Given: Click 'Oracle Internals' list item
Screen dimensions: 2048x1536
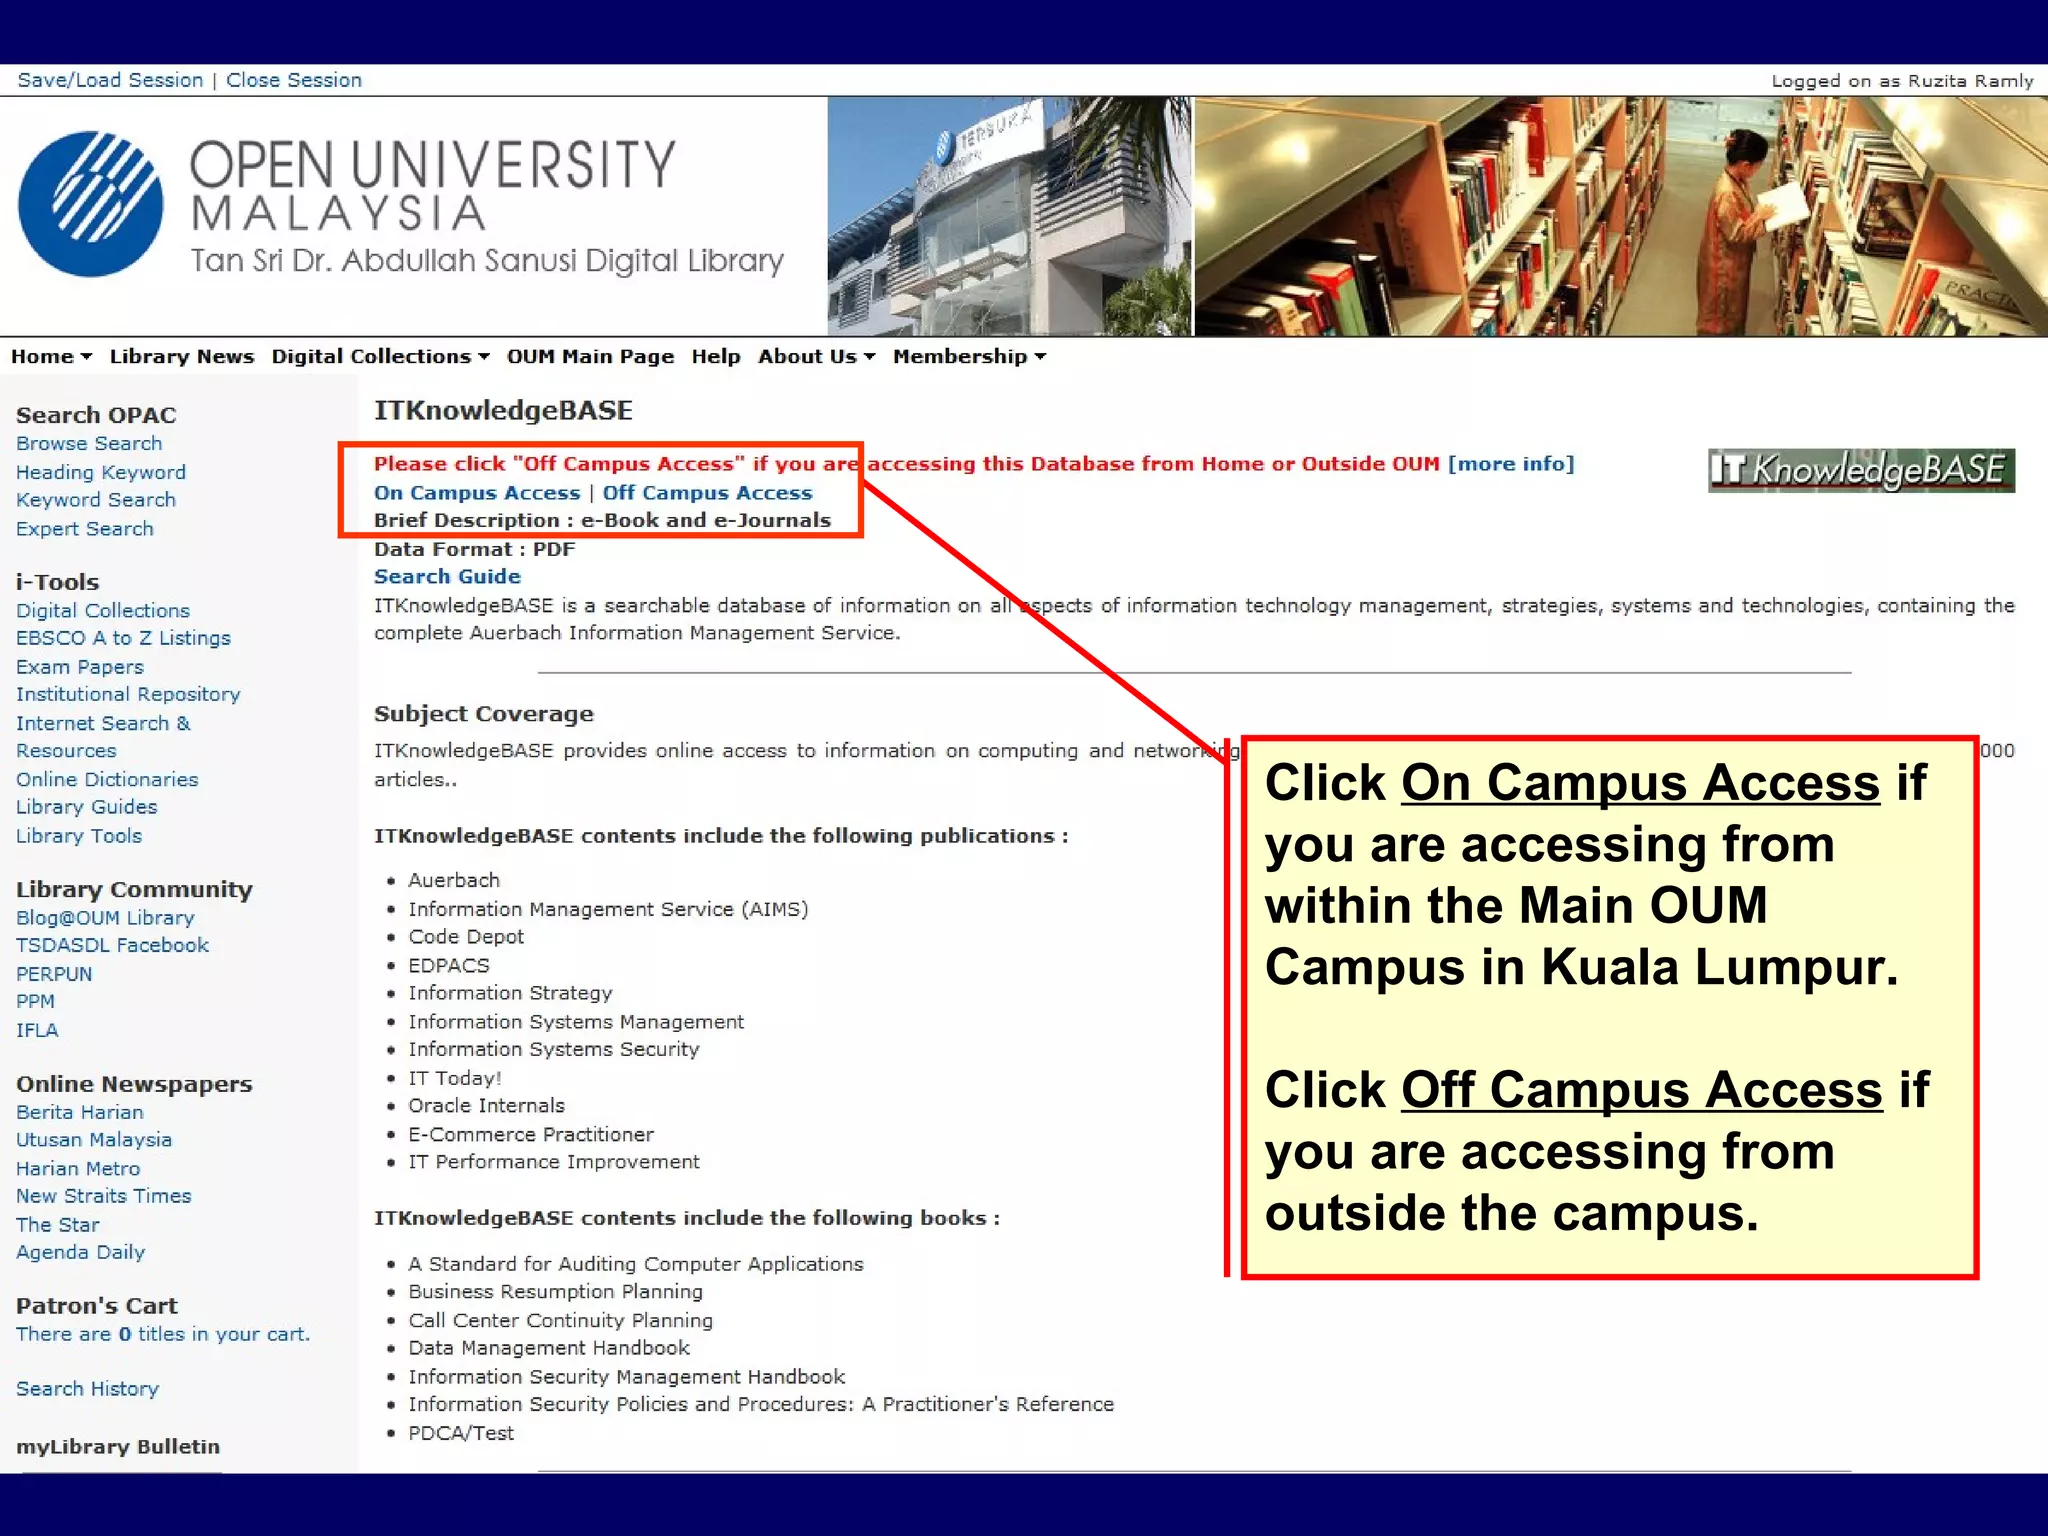Looking at the screenshot, I should [487, 1106].
